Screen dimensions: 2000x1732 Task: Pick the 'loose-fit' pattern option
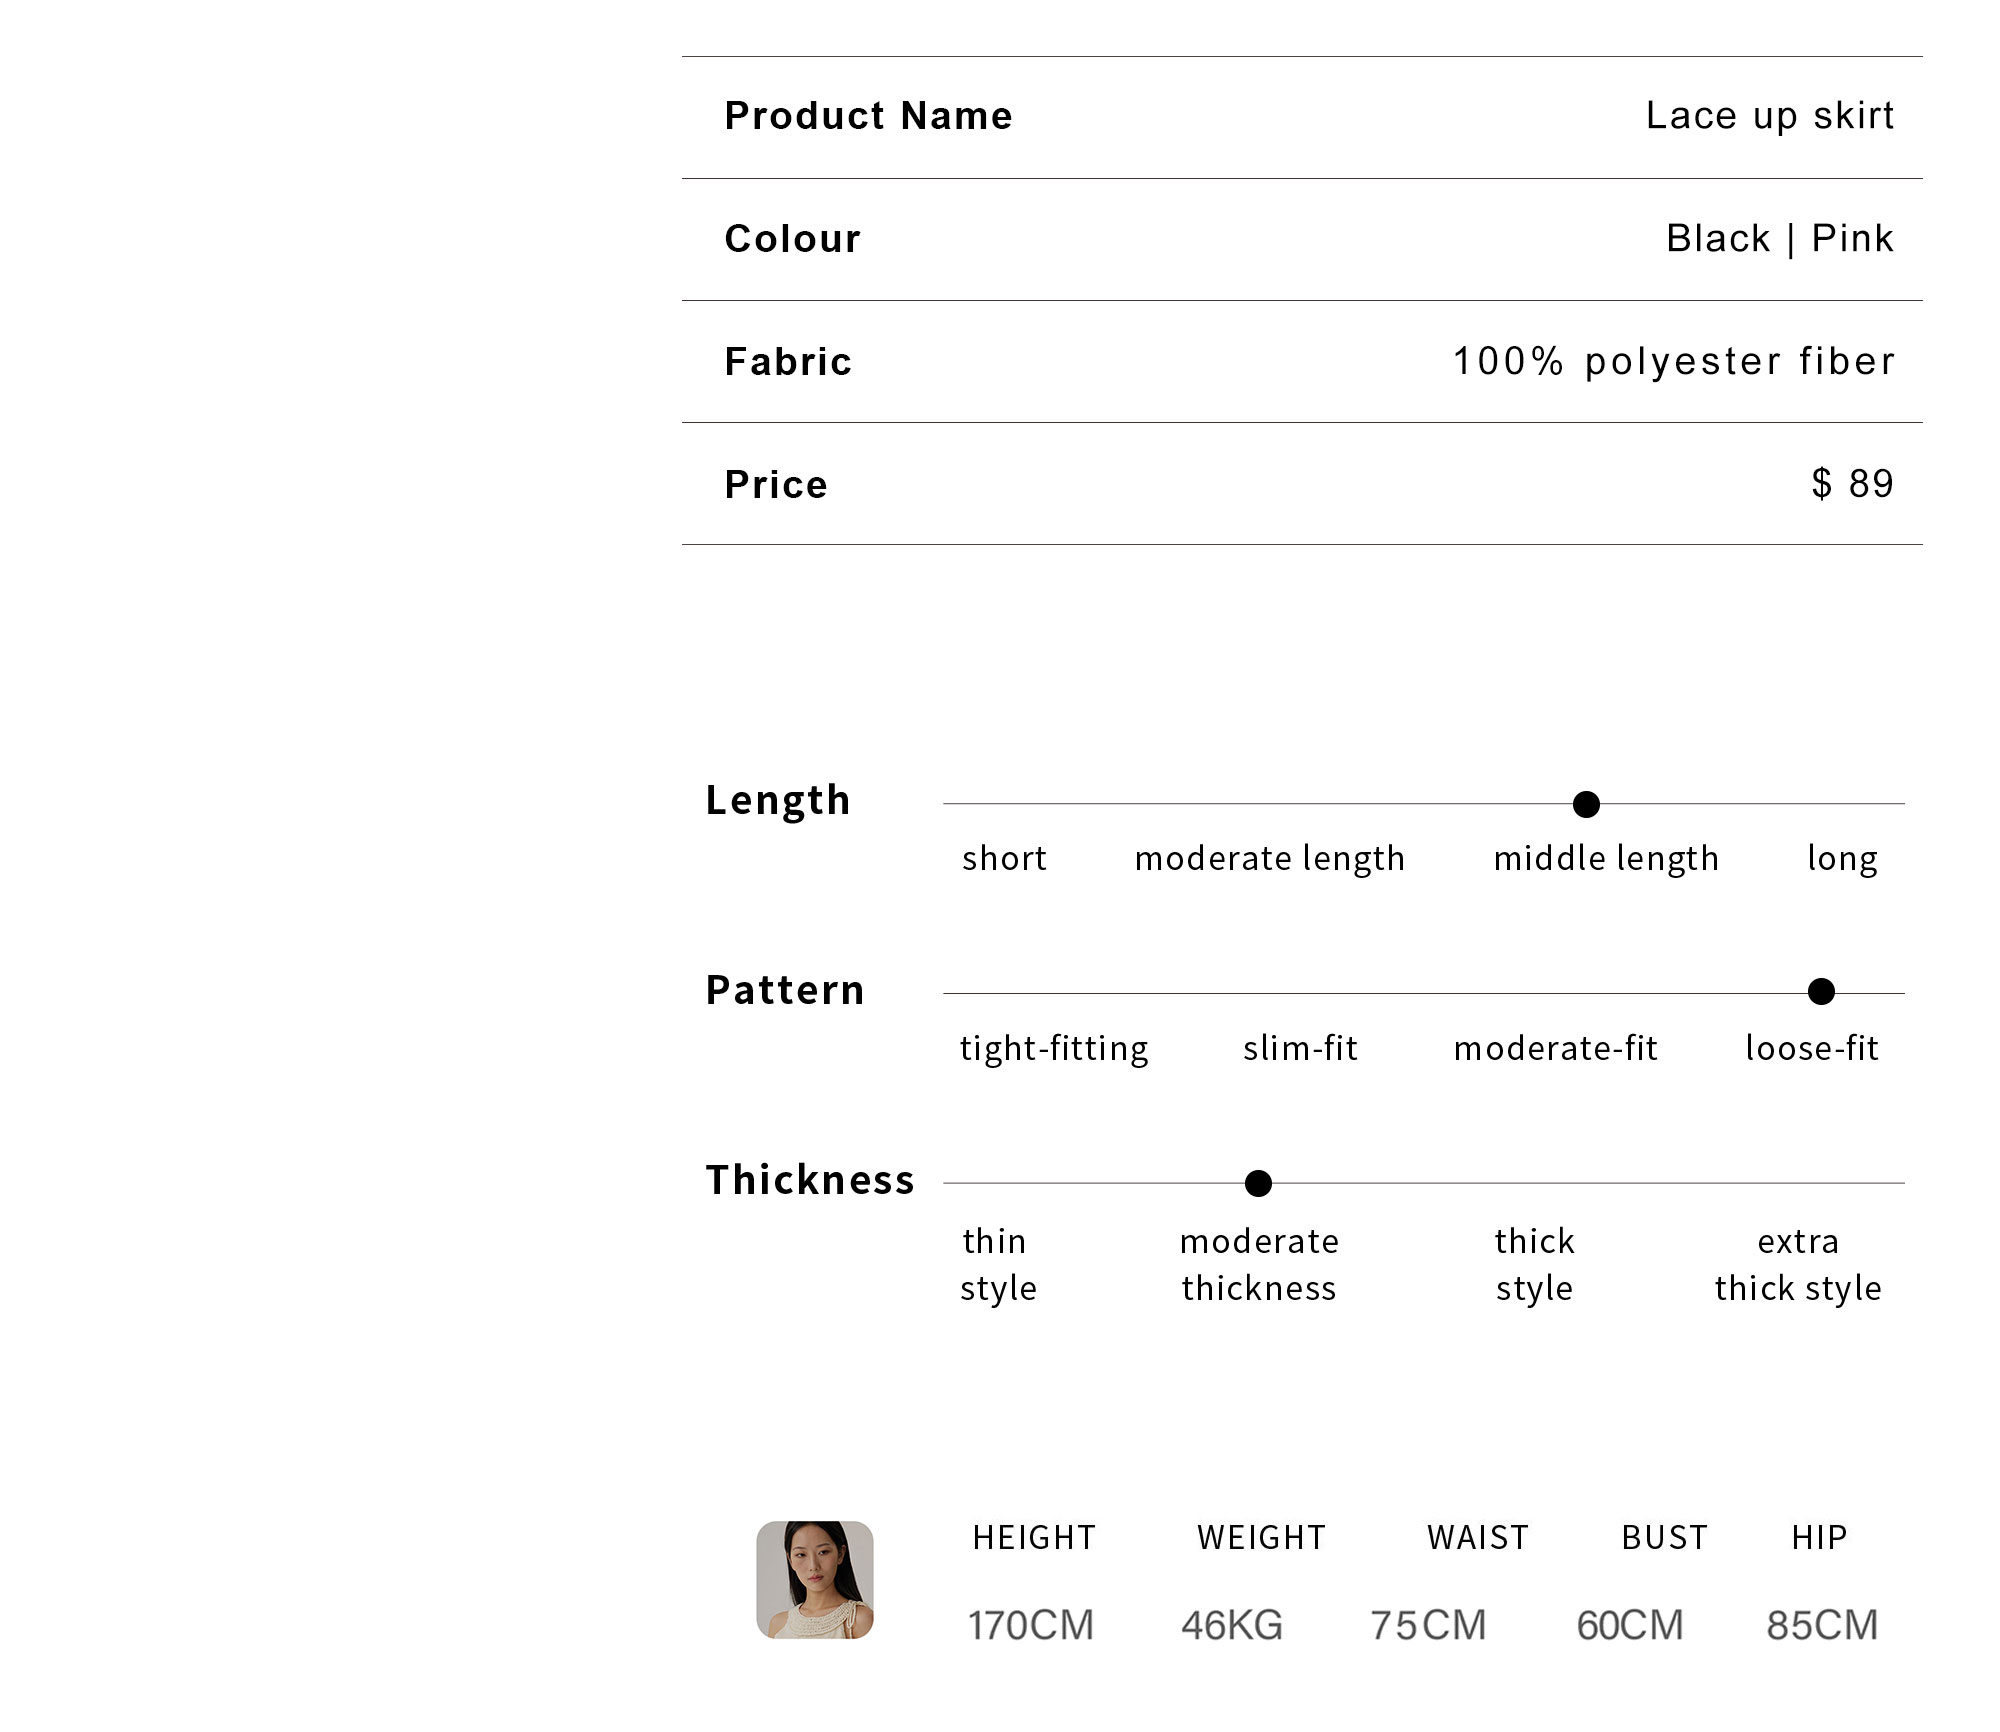pos(1812,1048)
